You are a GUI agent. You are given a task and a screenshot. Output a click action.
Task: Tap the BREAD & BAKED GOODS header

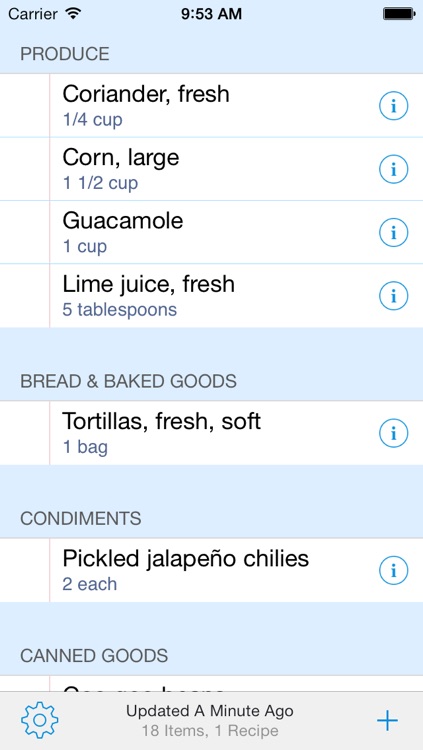128,381
